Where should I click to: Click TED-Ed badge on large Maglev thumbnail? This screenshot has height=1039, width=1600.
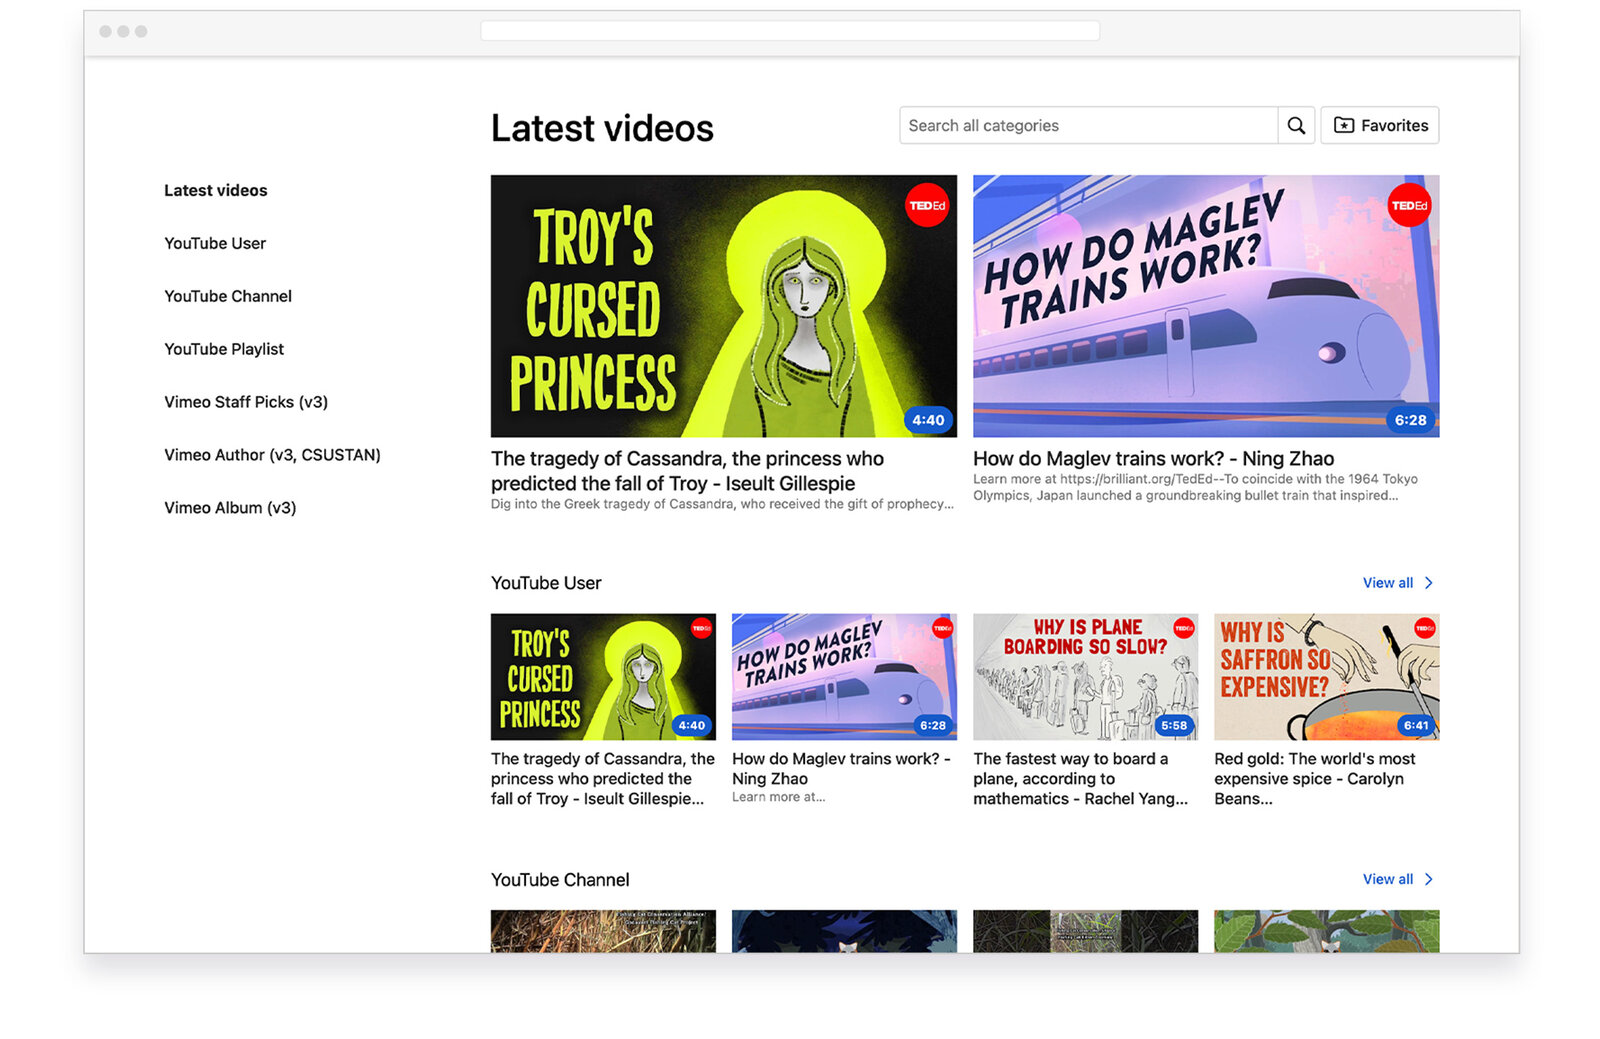1409,206
